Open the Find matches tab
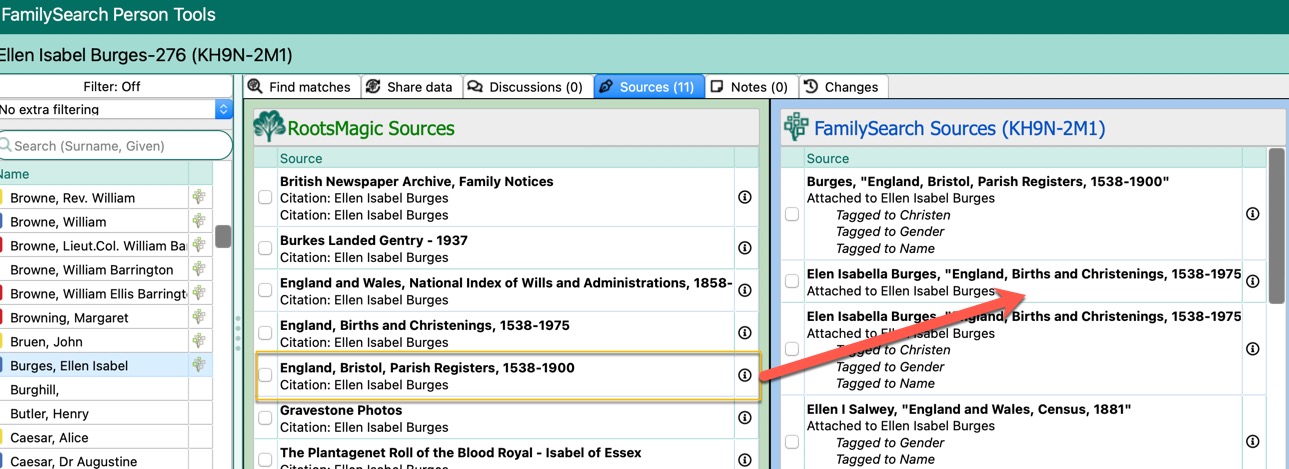 [x=299, y=87]
